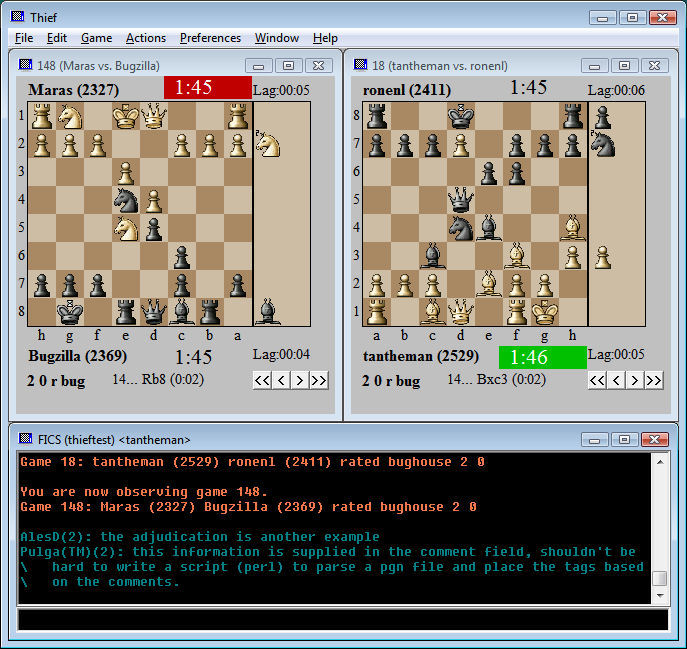
Task: Click the tantheman green clock showing 1:46
Action: click(x=542, y=357)
